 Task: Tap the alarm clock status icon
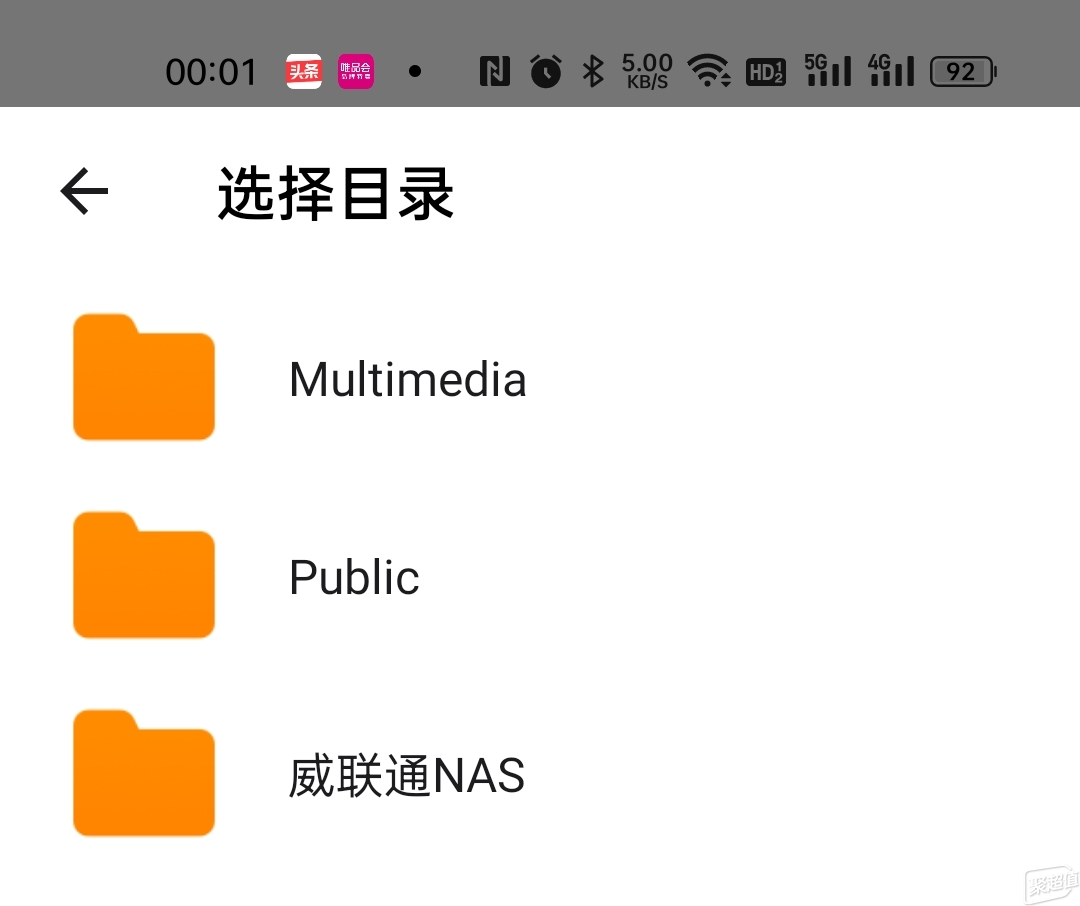pyautogui.click(x=546, y=72)
